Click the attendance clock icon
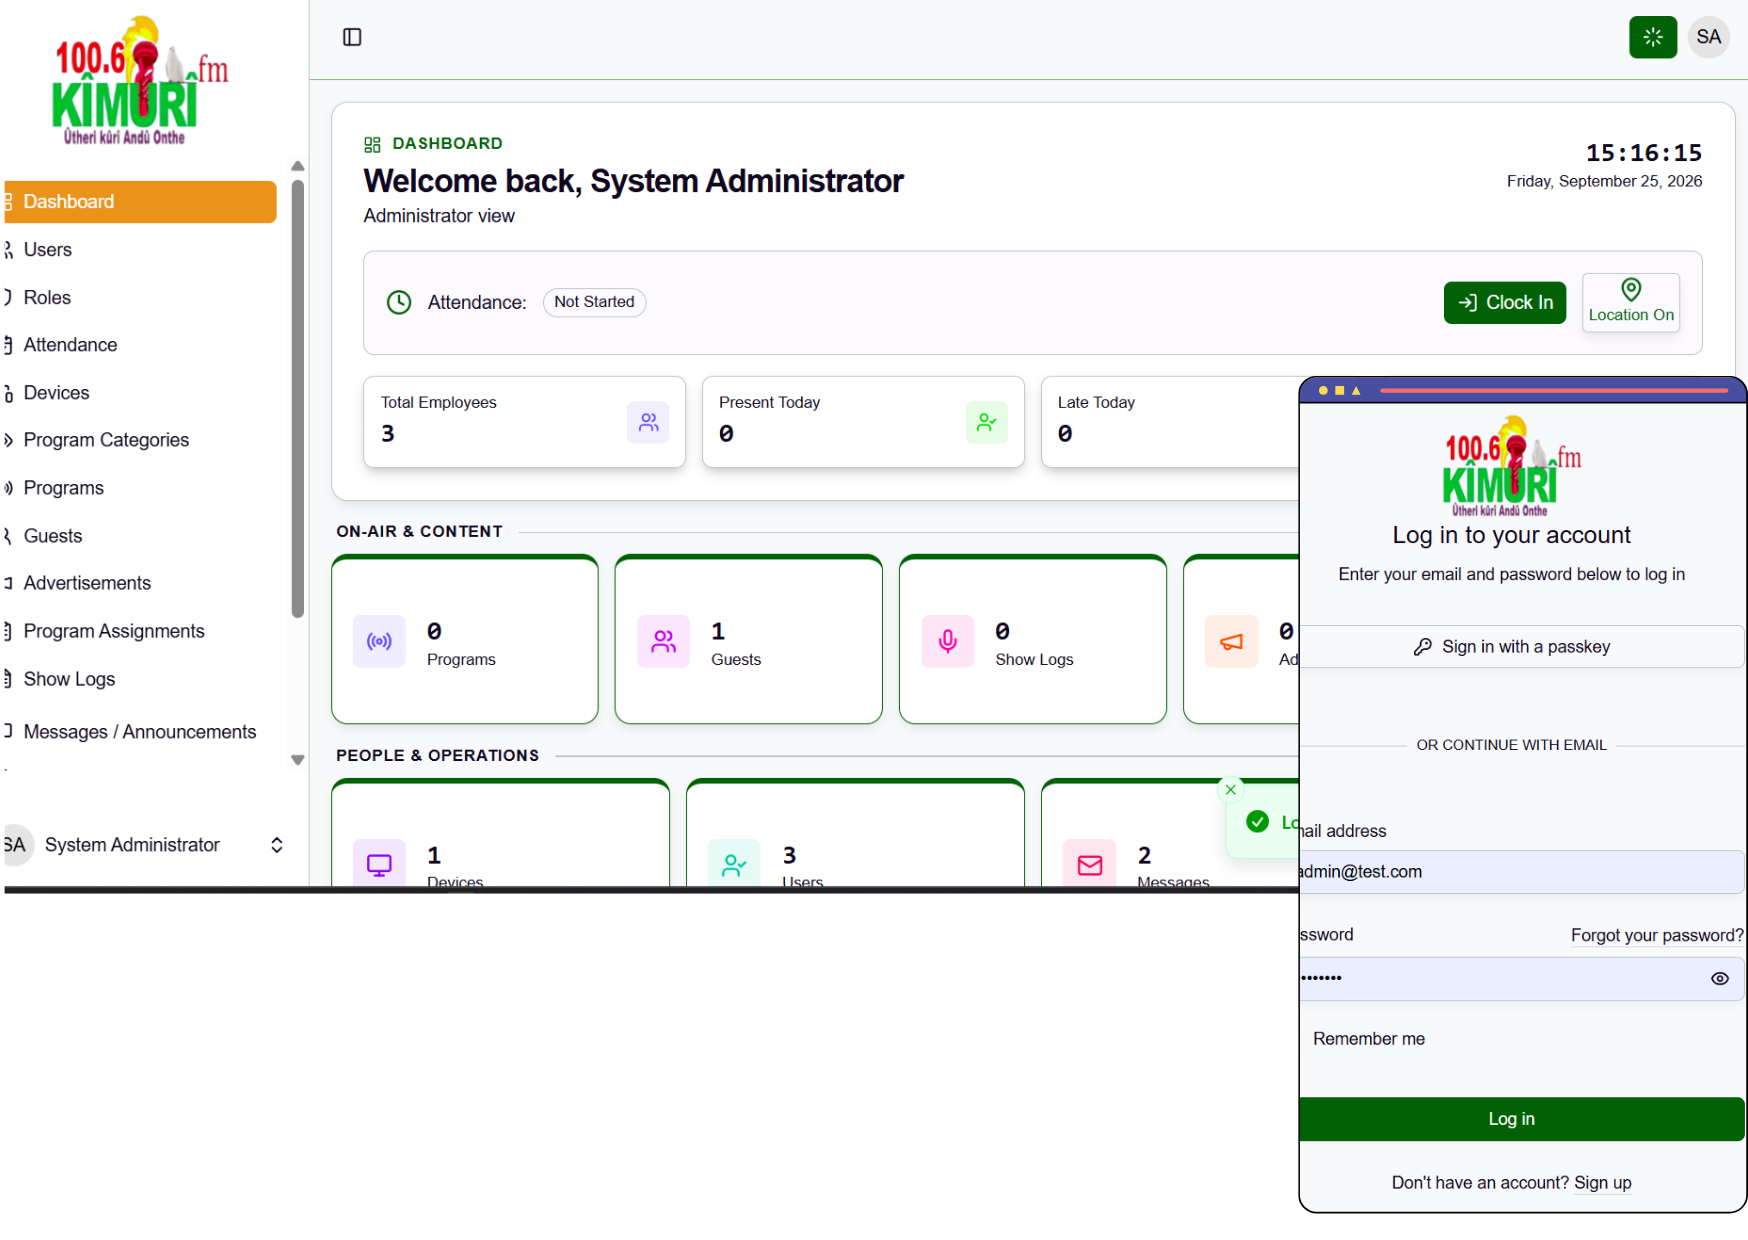 point(399,302)
